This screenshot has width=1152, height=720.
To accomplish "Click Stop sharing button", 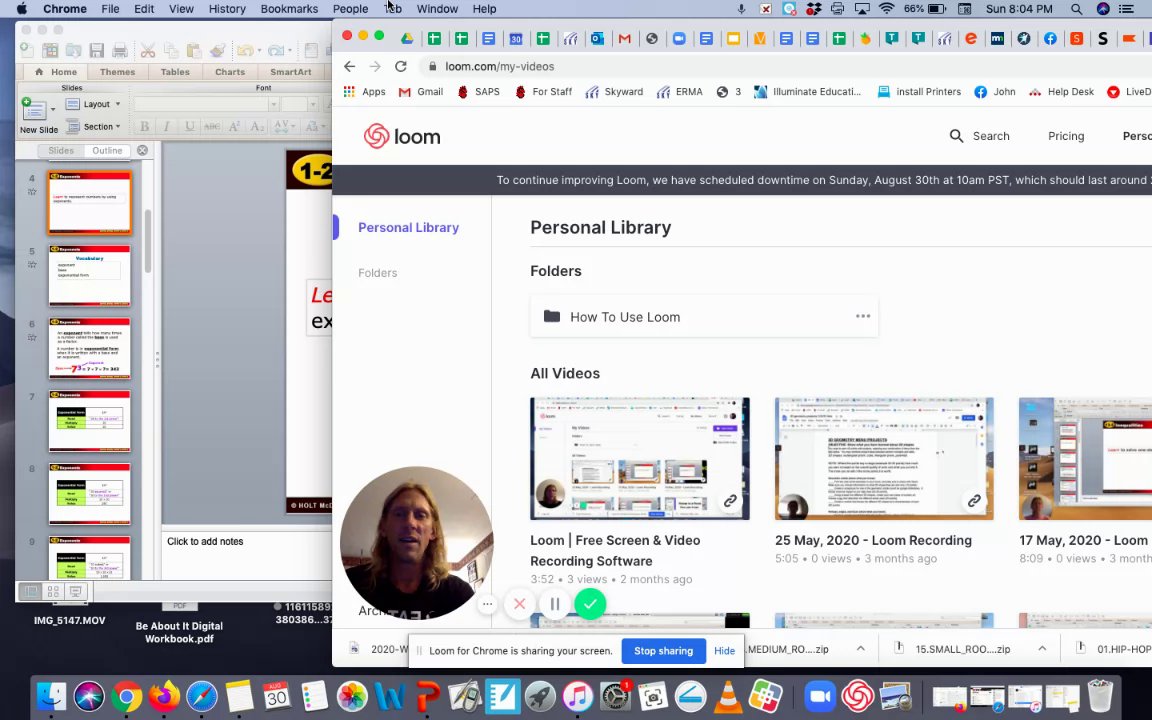I will 663,651.
